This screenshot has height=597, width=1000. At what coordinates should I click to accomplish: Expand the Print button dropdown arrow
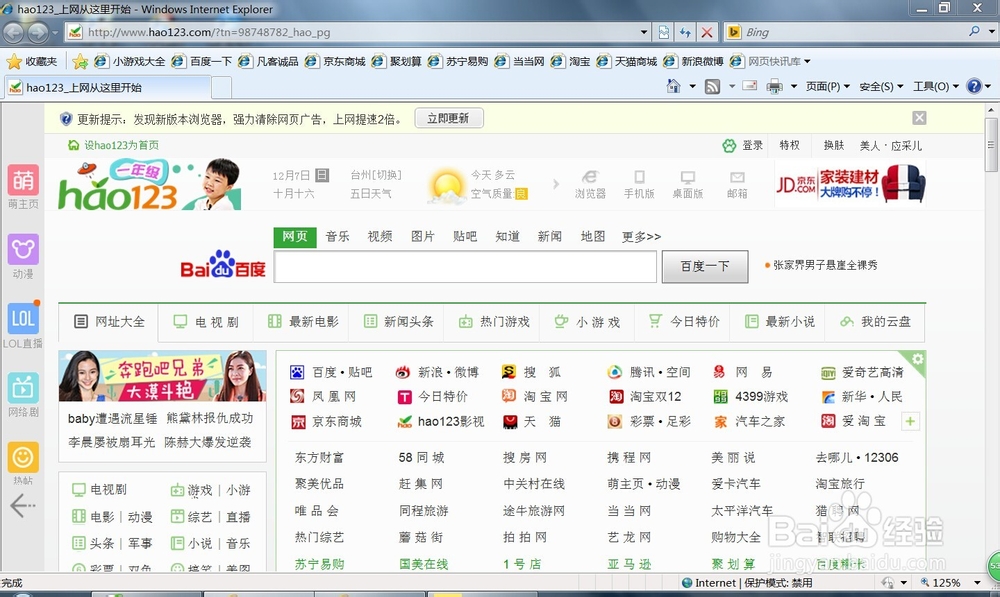(x=793, y=86)
